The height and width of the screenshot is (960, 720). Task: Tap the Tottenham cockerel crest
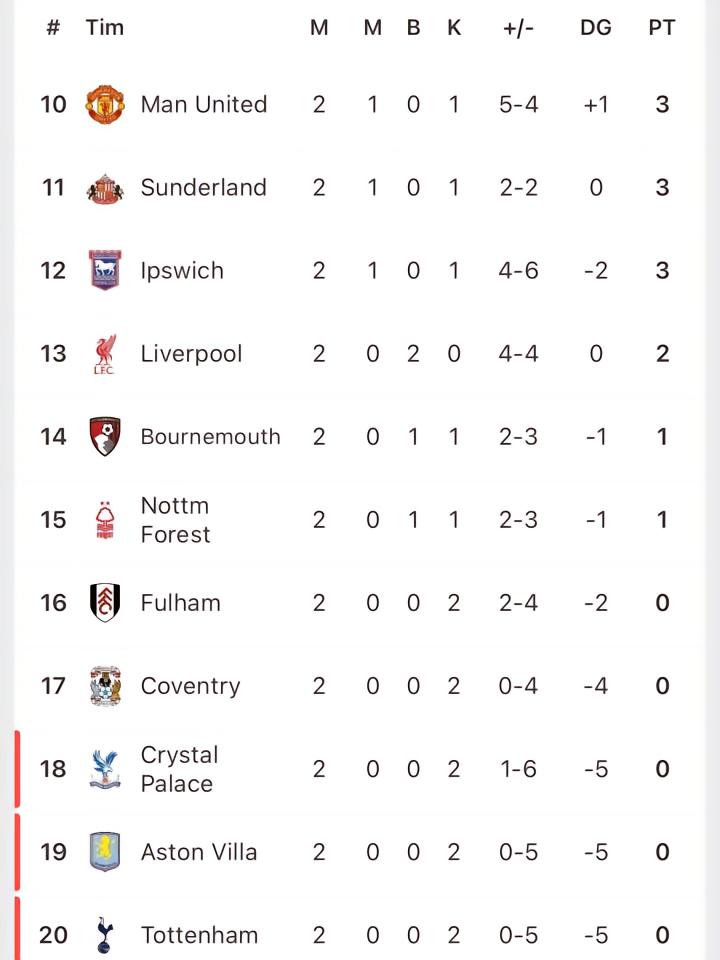tap(105, 935)
